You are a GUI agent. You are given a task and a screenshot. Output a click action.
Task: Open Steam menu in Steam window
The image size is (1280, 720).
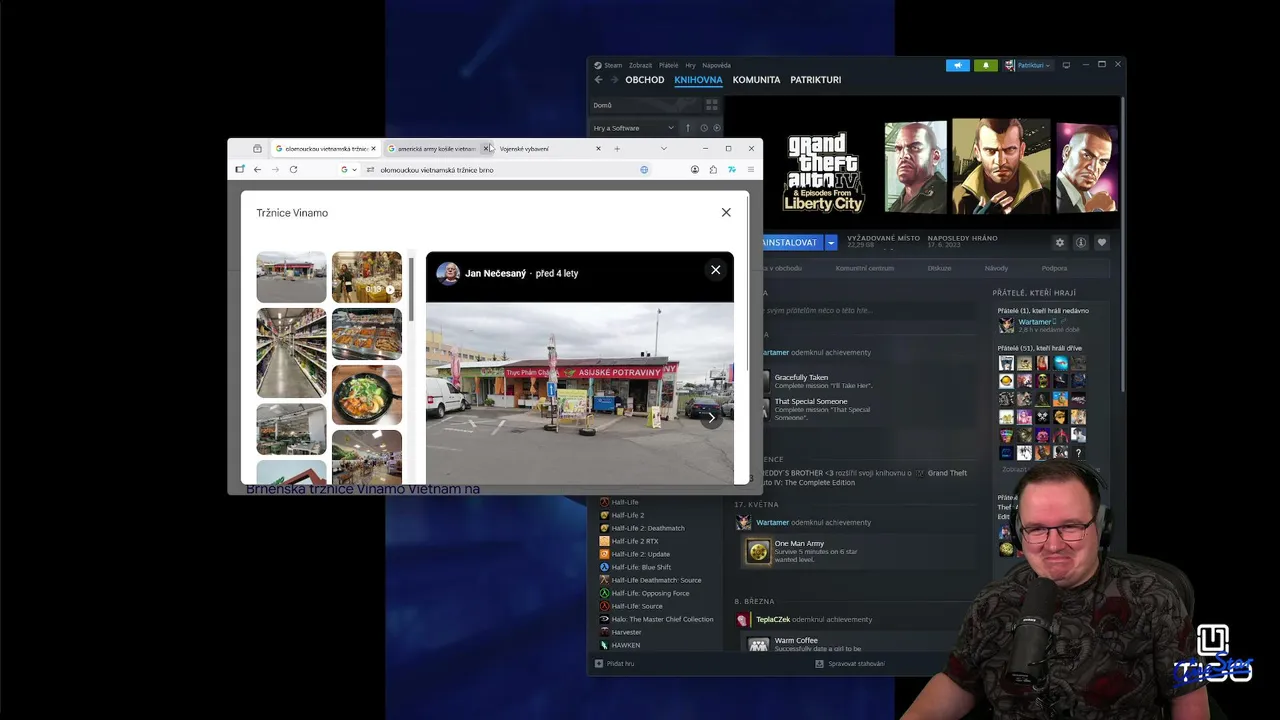[608, 65]
